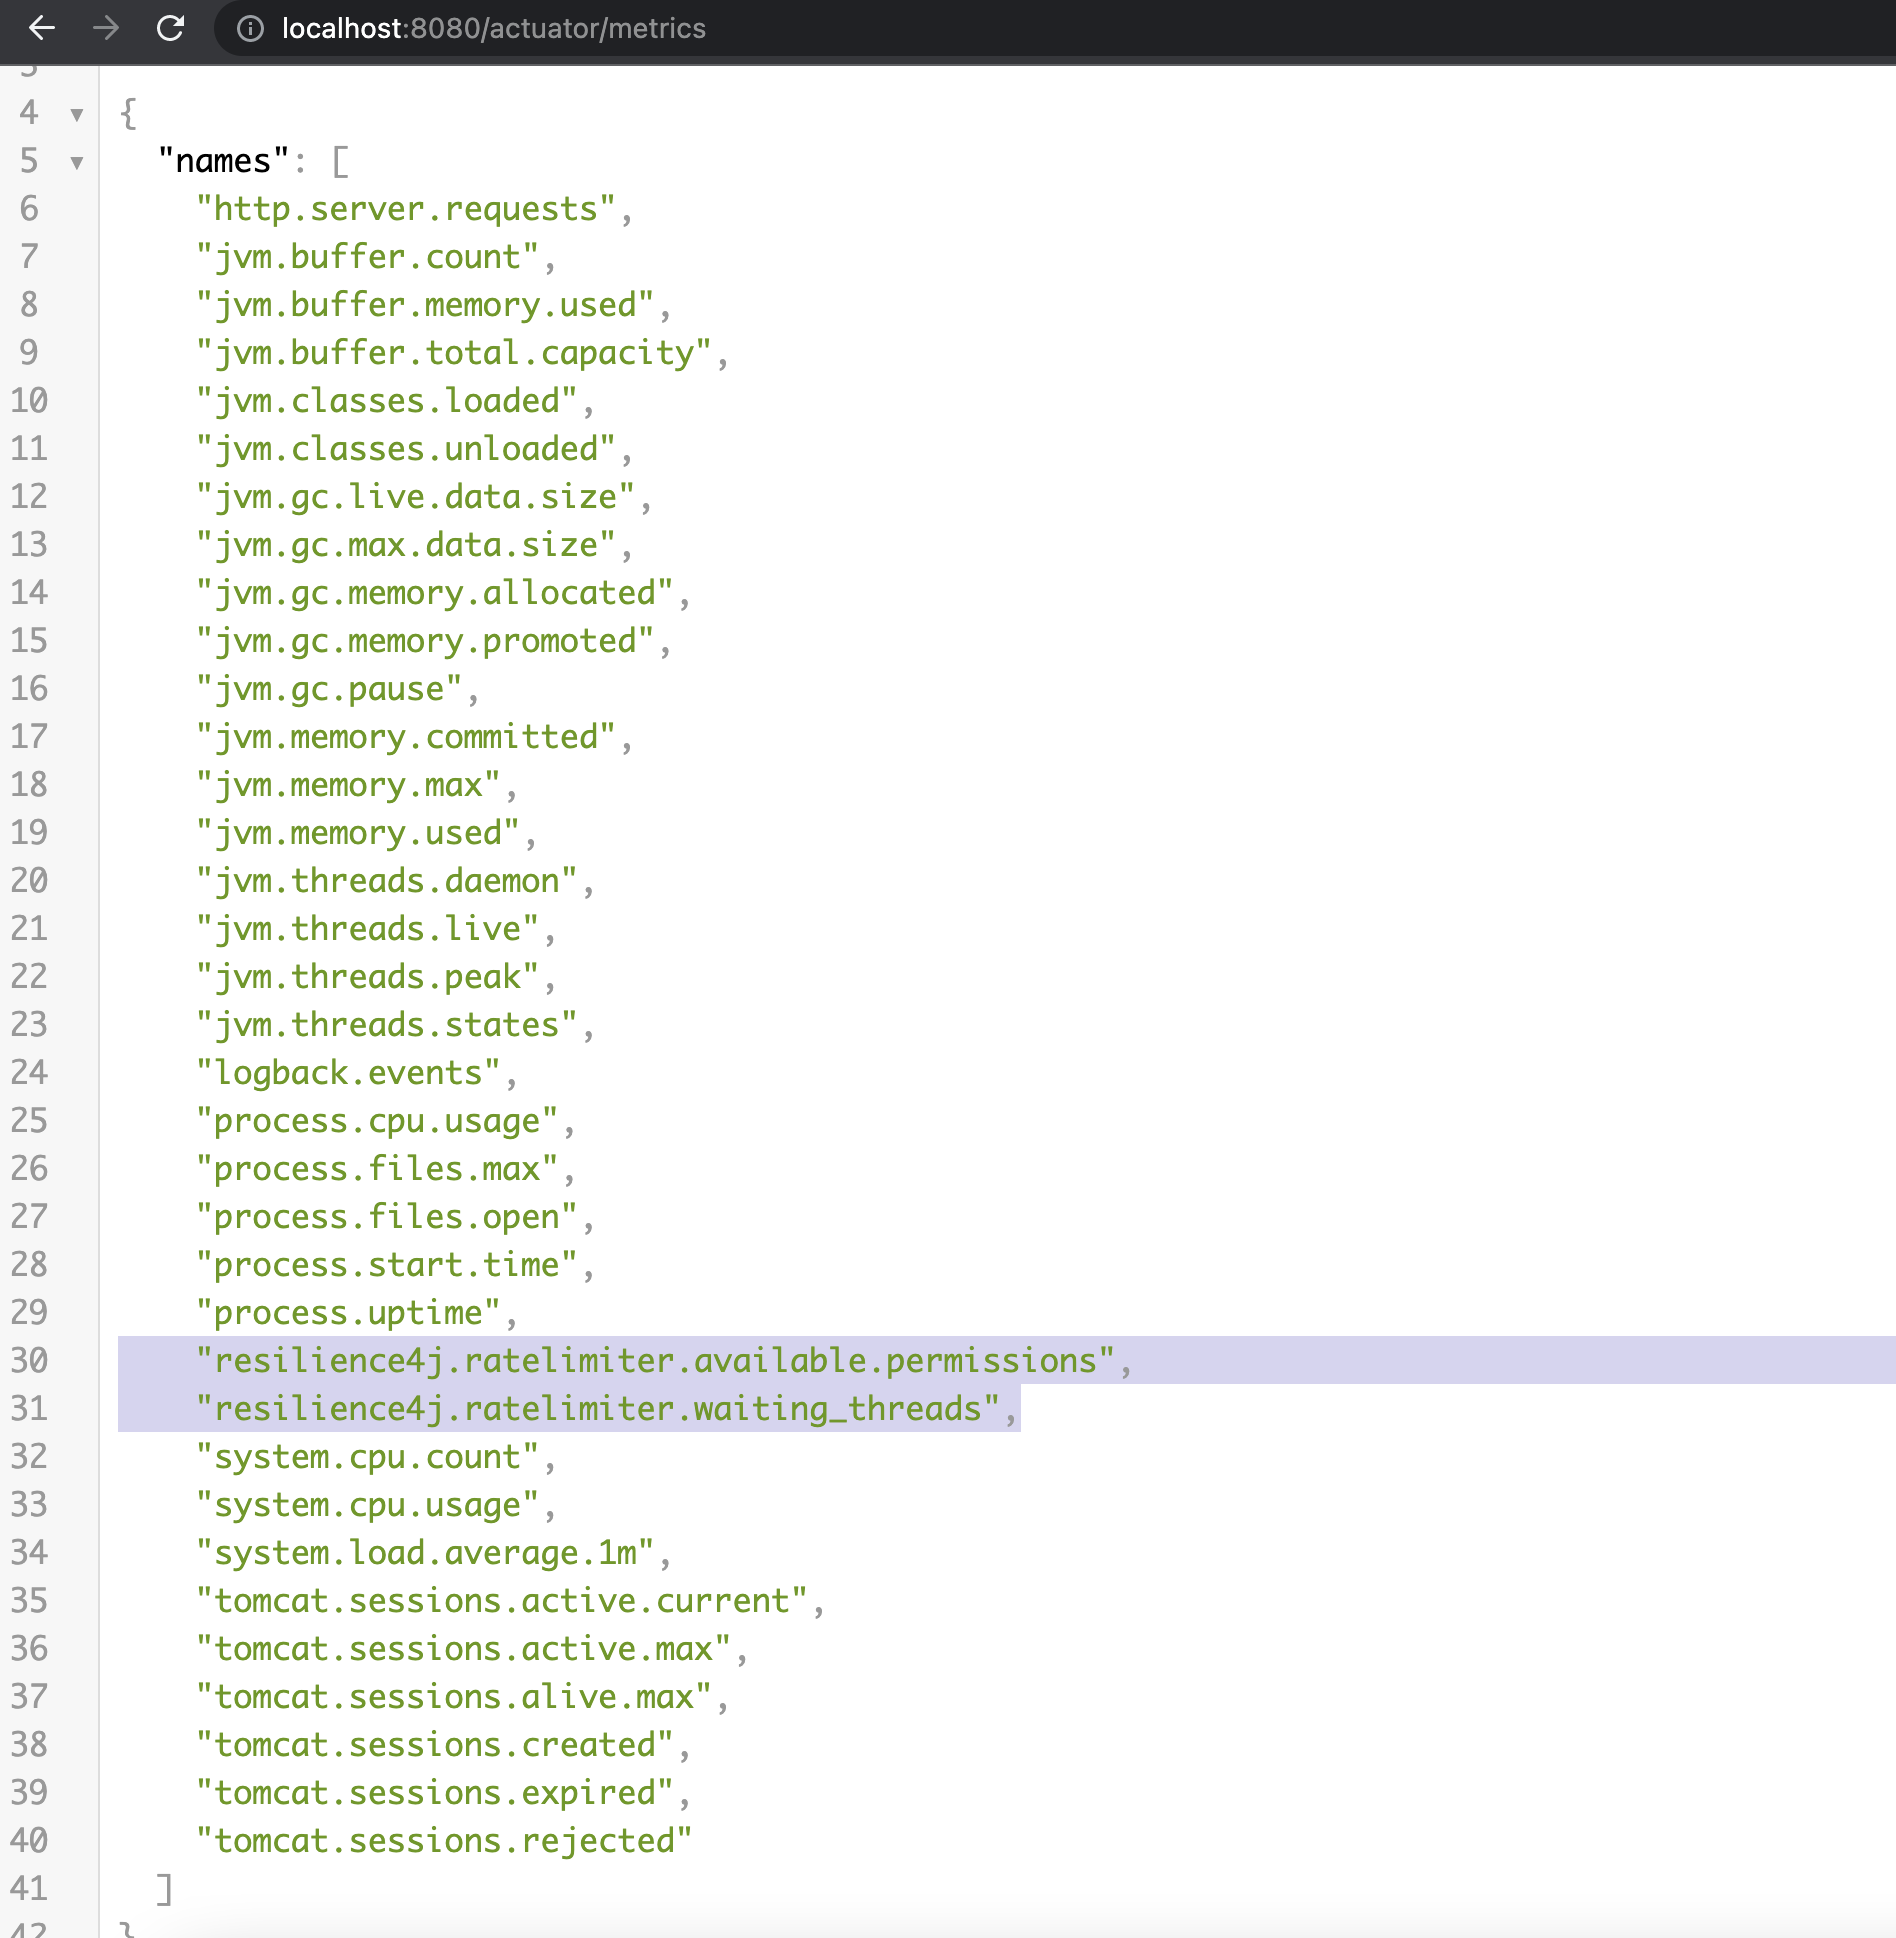Click the process.uptime metric name
The image size is (1896, 1938).
[x=350, y=1312]
